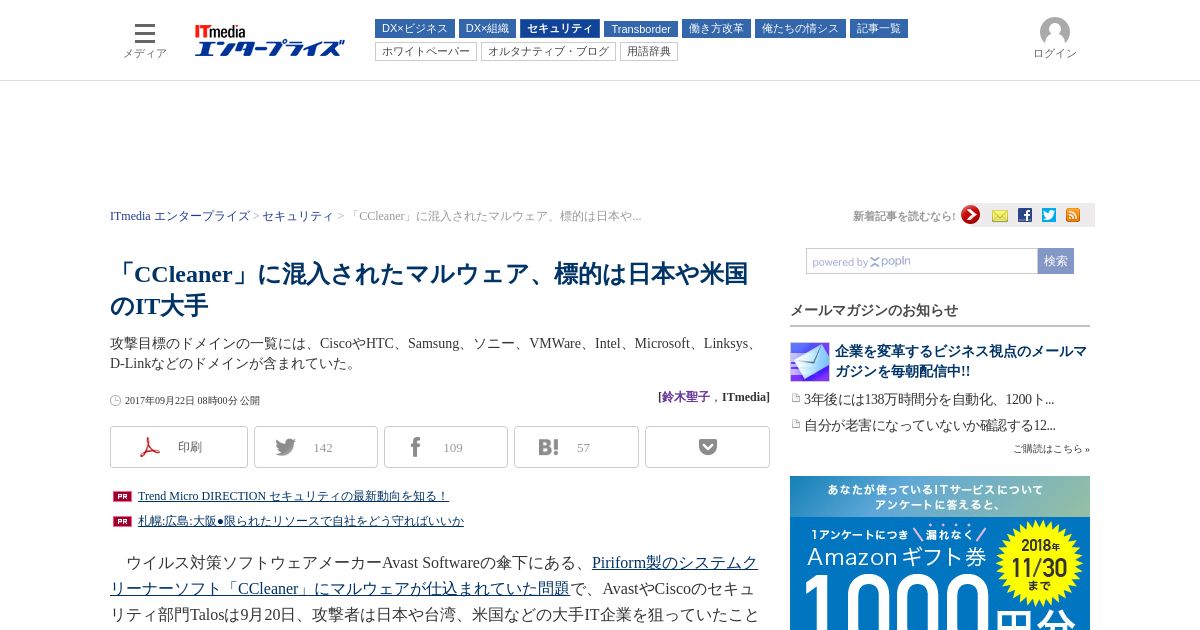Open the Twitter follow icon
Screen dimensions: 1200x630
(1049, 215)
